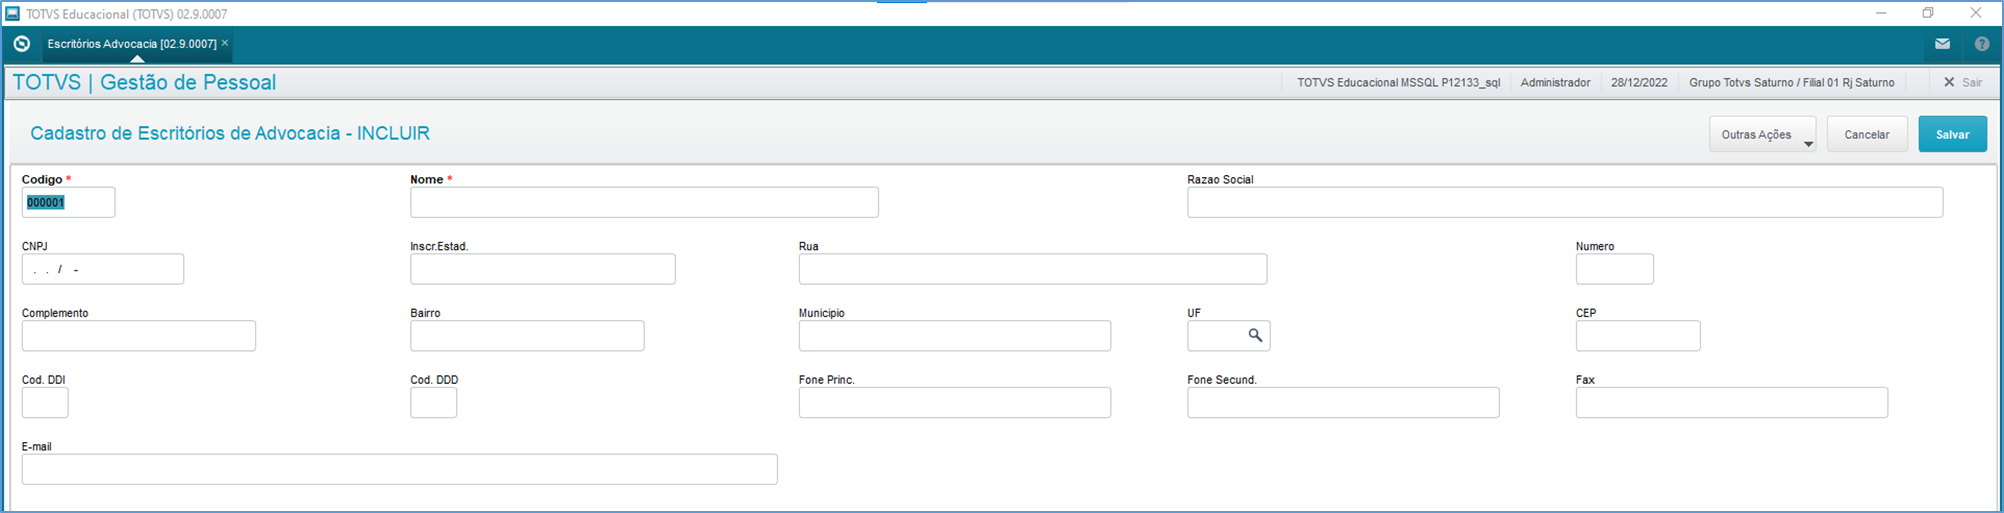This screenshot has height=513, width=2004.
Task: Click the Razao Social input field
Action: tap(1565, 202)
